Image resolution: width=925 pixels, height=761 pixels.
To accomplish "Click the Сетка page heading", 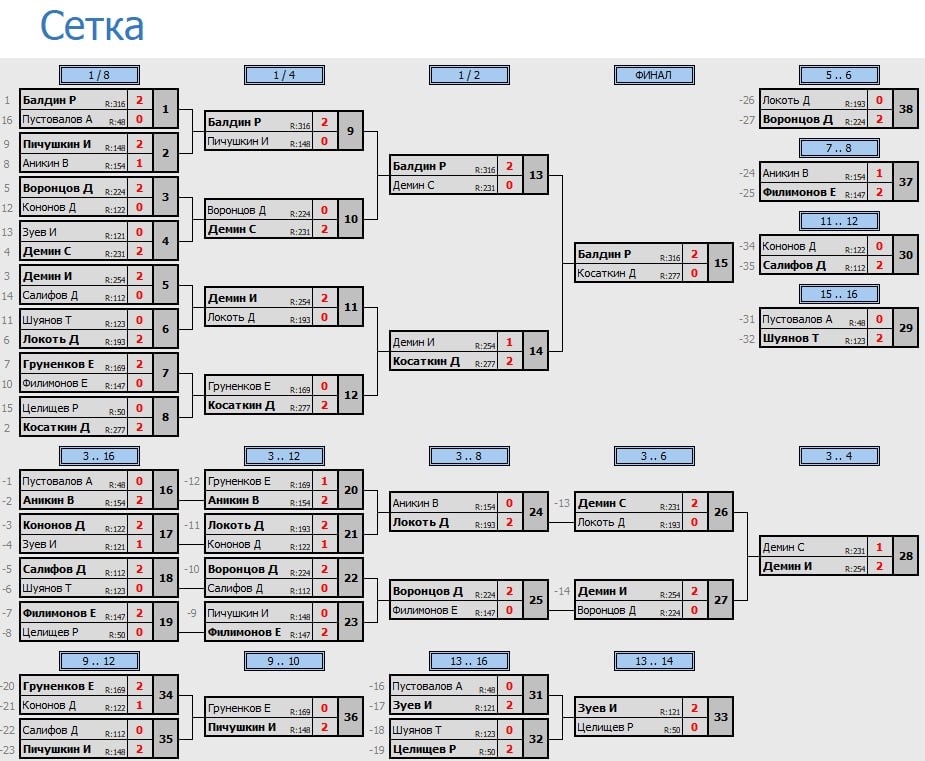I will [x=92, y=27].
